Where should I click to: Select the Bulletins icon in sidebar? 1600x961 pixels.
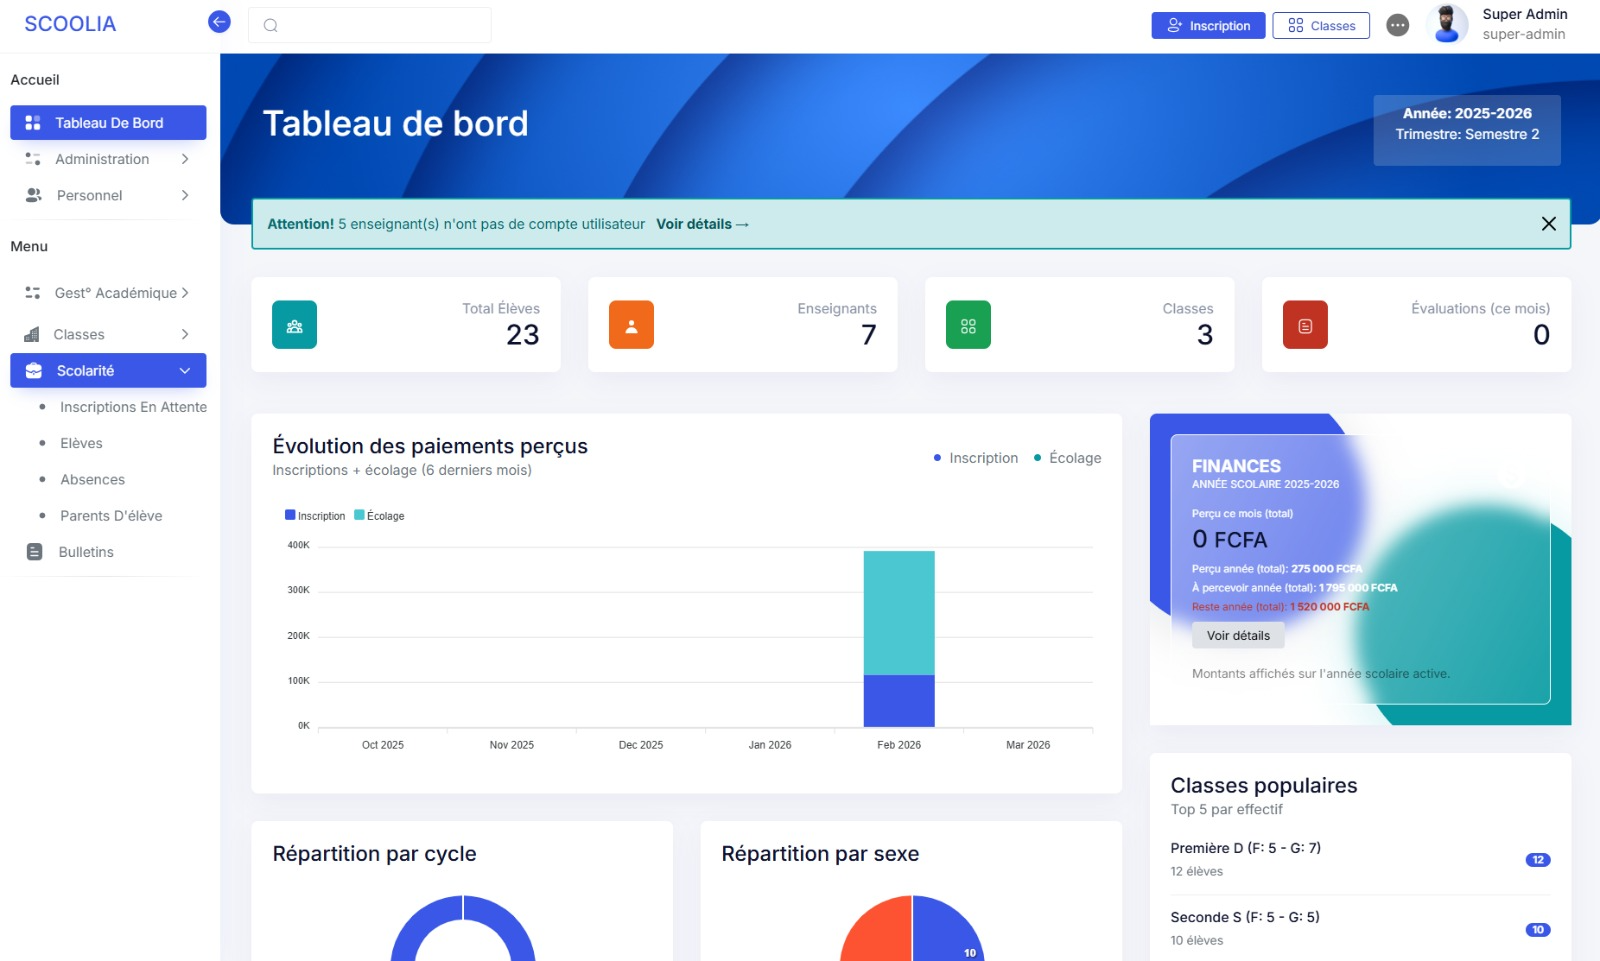click(34, 551)
